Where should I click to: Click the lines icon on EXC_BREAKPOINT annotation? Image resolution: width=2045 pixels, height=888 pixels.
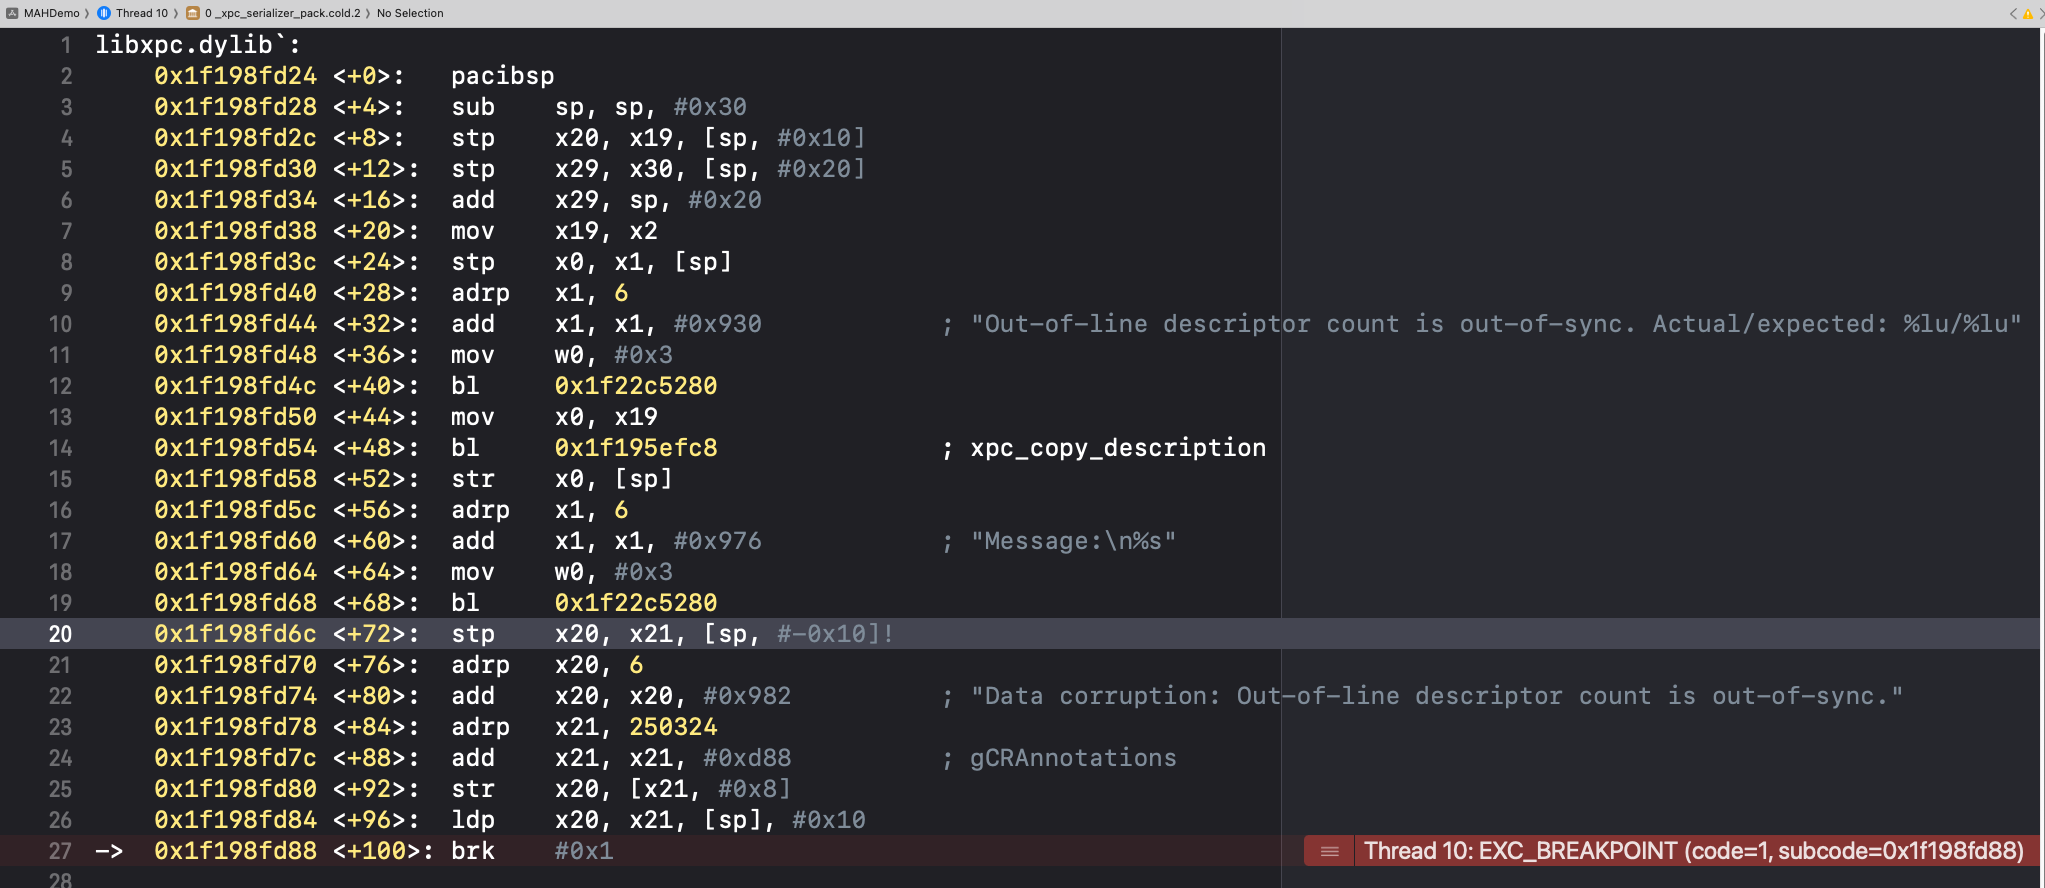[1329, 851]
